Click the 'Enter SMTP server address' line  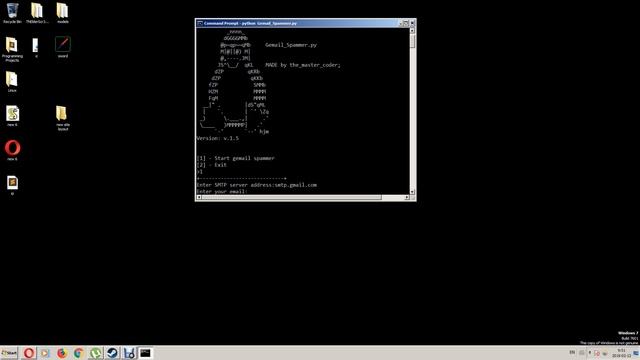tap(256, 185)
